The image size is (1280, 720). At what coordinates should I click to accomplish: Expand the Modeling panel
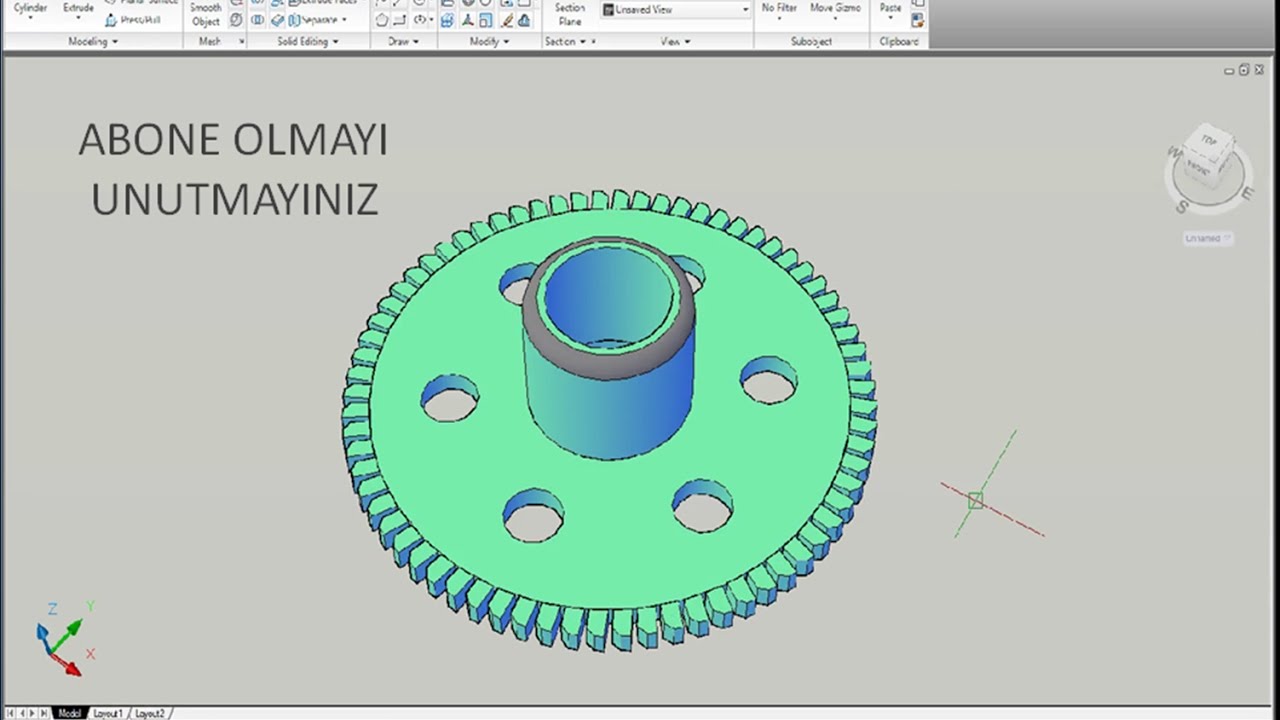coord(93,41)
